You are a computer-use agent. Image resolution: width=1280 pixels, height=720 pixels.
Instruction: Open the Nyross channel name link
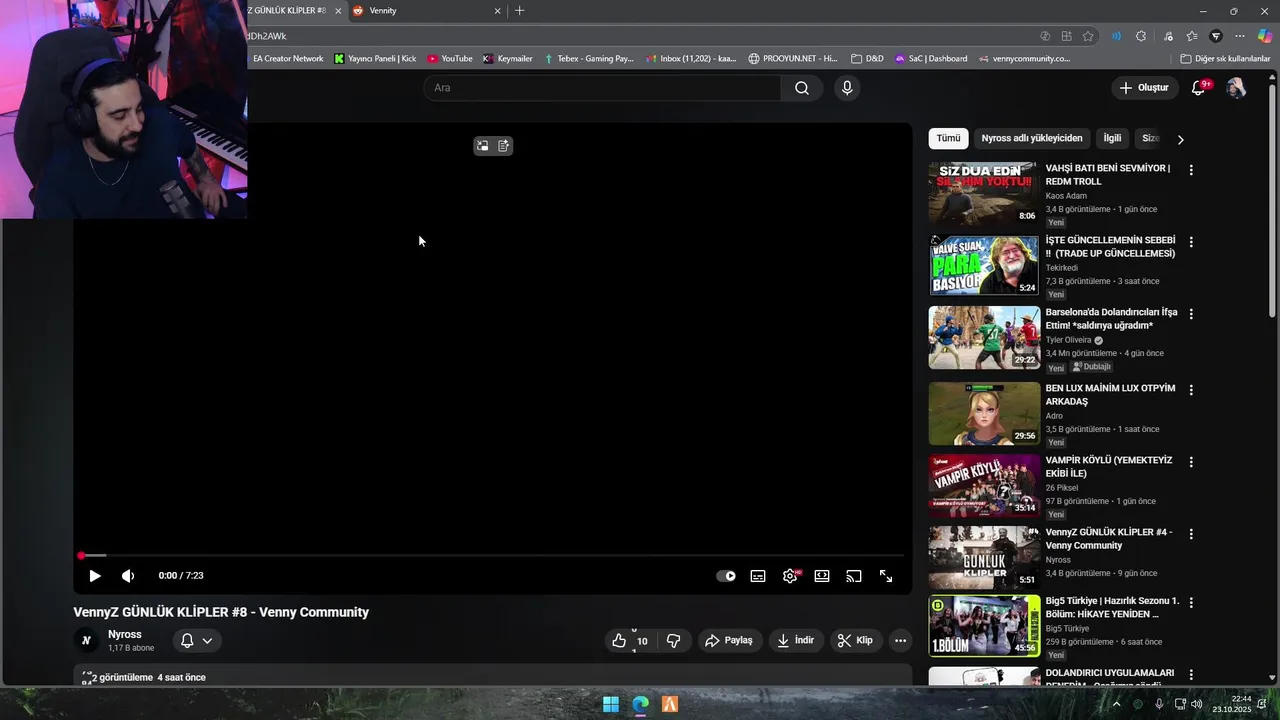[125, 635]
